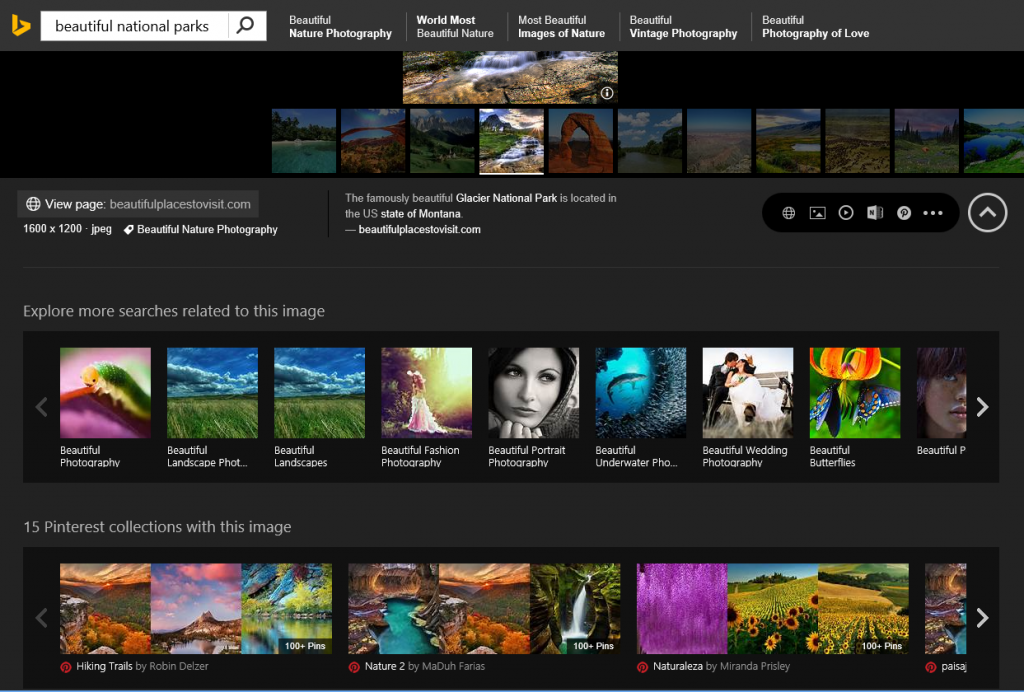This screenshot has width=1024, height=692.
Task: Open more options via the ellipsis icon
Action: (933, 212)
